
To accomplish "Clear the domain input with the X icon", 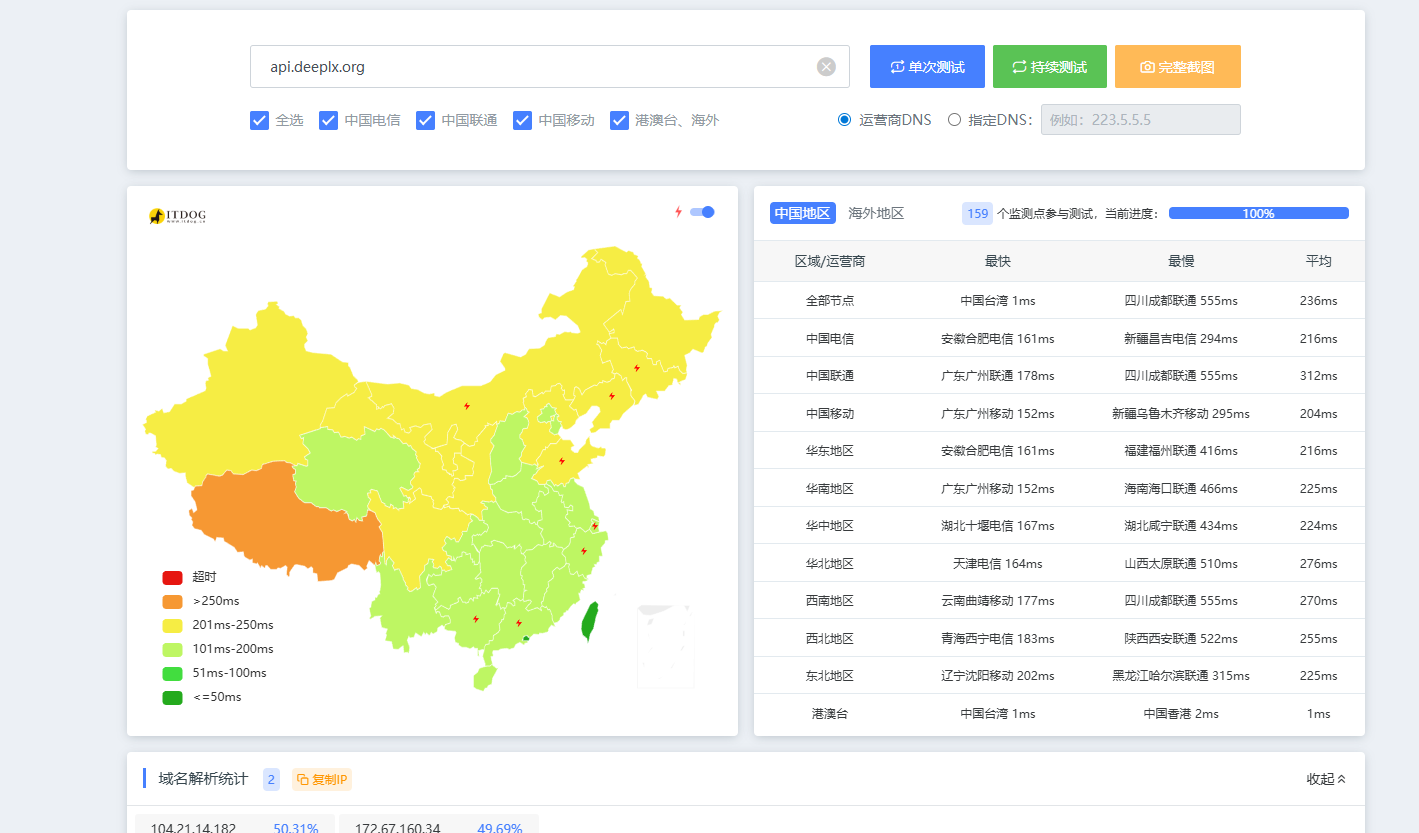I will (826, 67).
